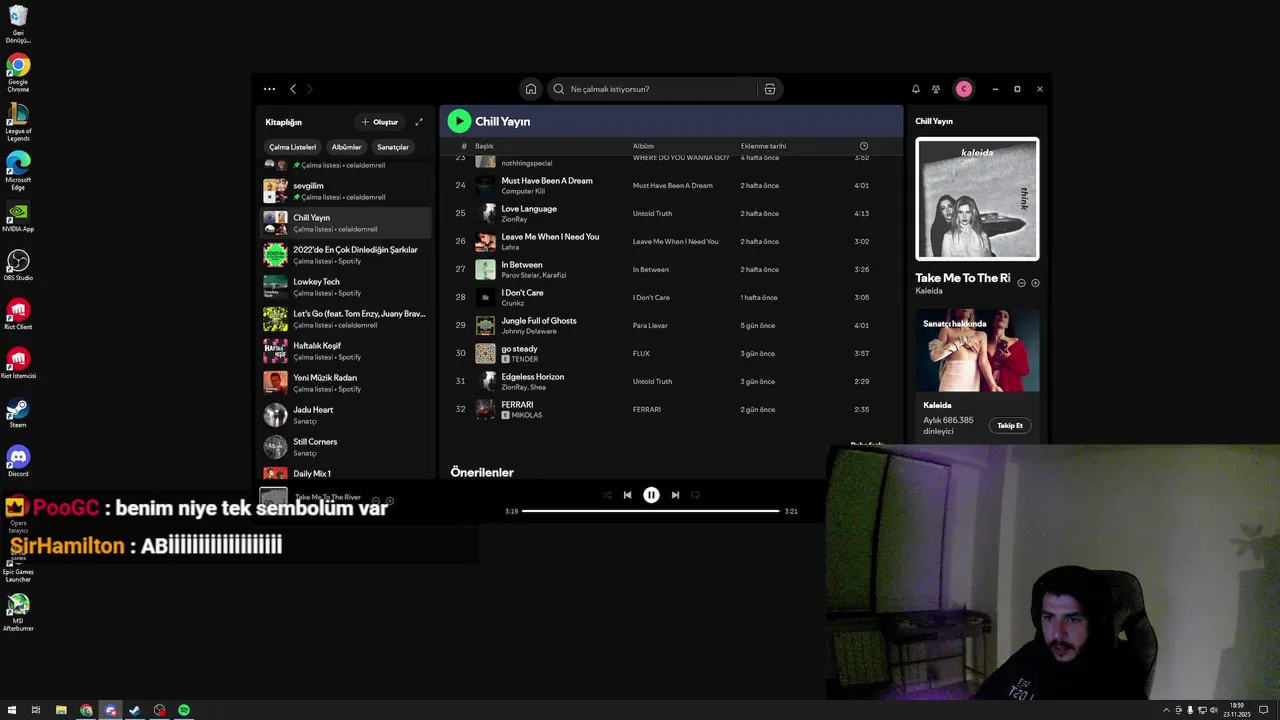Open Still Corners artist in library

346,447
